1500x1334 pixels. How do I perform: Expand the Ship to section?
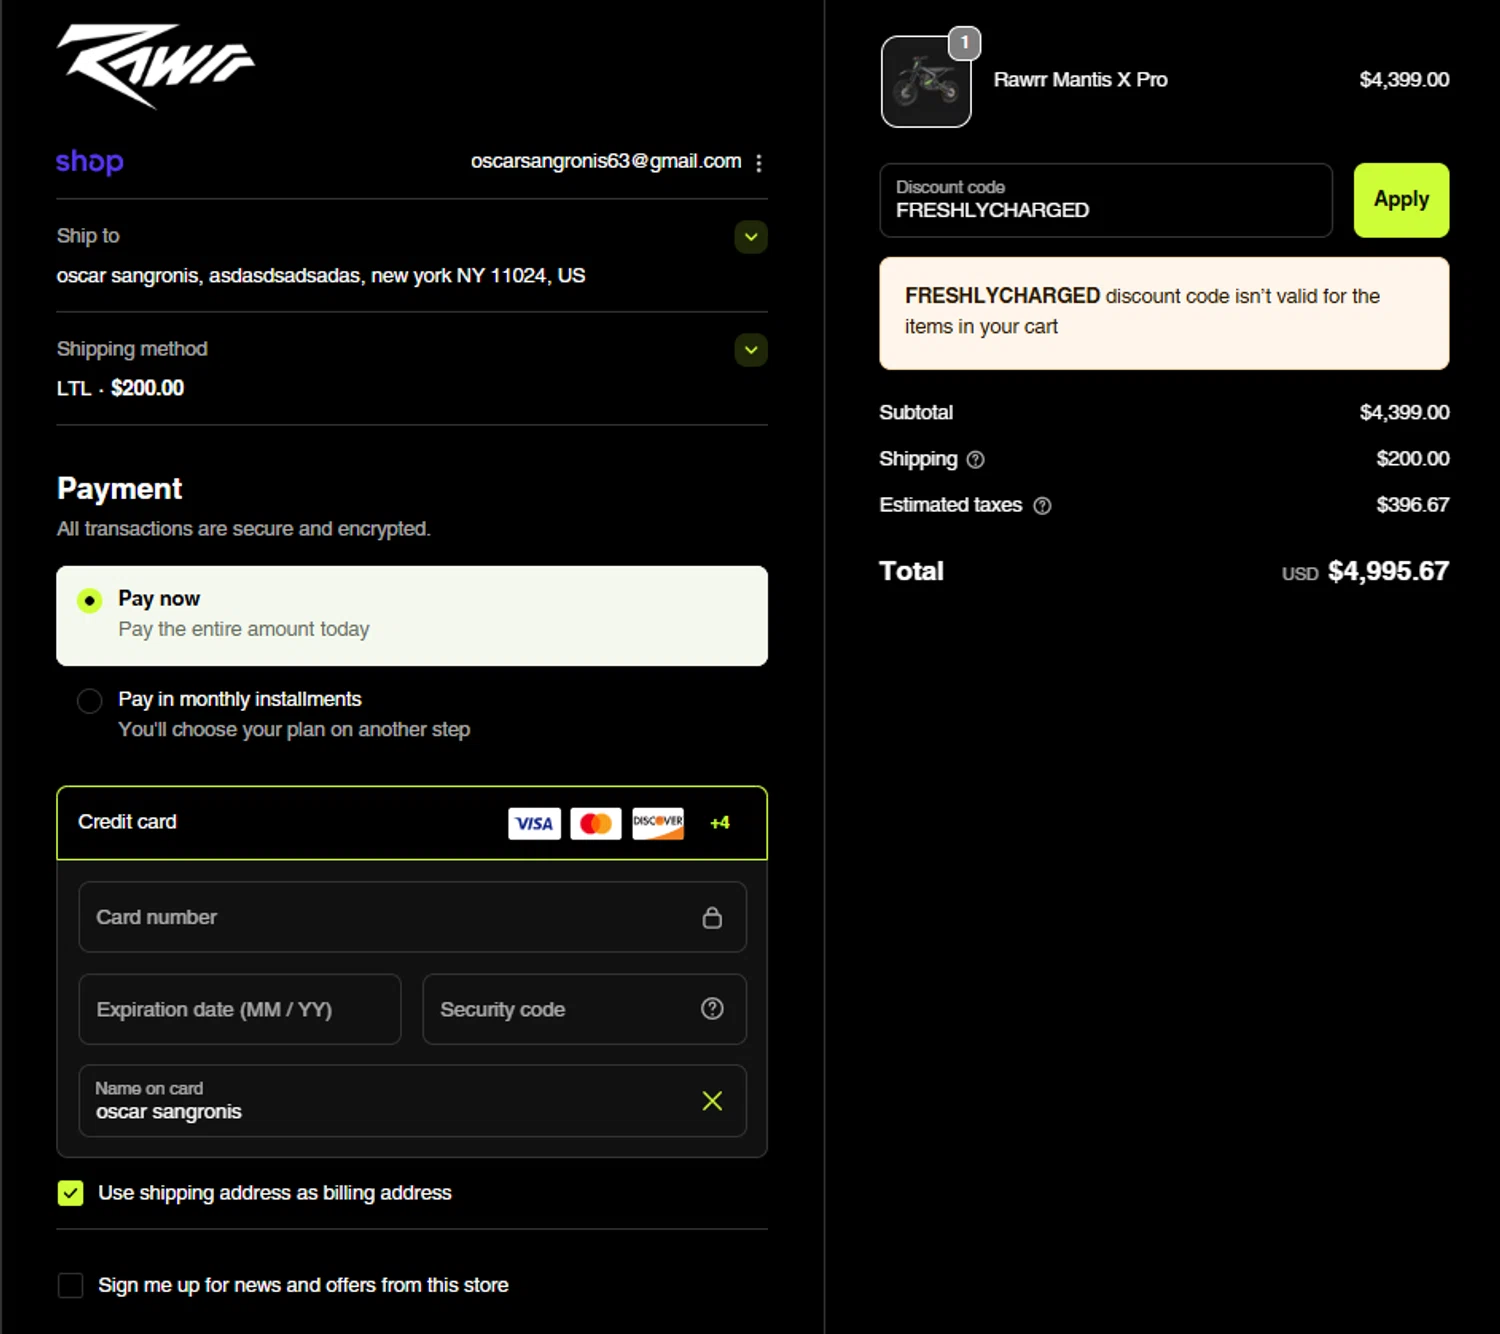point(751,237)
